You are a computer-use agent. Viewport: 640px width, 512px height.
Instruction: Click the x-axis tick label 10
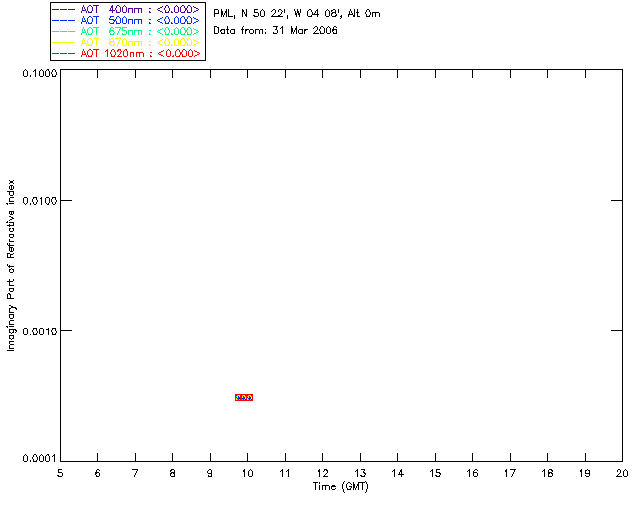coord(247,473)
